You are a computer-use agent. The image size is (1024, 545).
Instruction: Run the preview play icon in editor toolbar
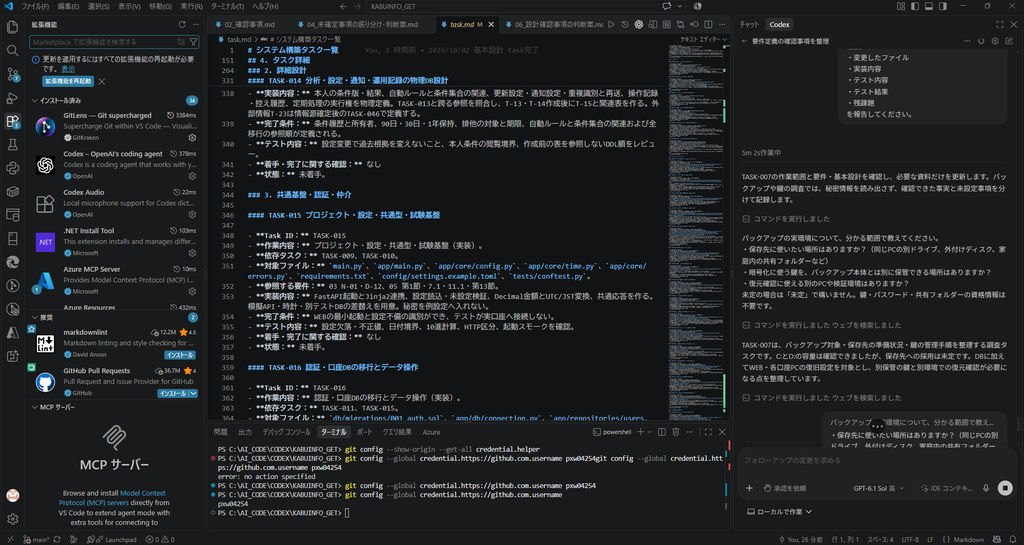[x=611, y=25]
